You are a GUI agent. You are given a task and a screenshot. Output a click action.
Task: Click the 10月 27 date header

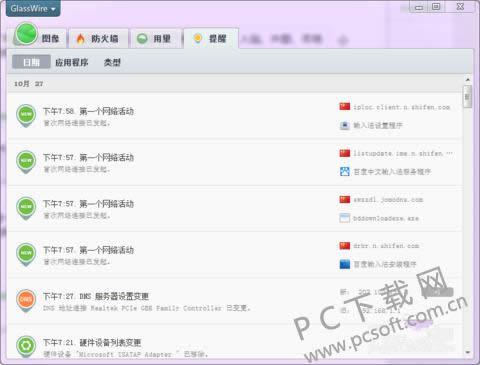pos(28,84)
